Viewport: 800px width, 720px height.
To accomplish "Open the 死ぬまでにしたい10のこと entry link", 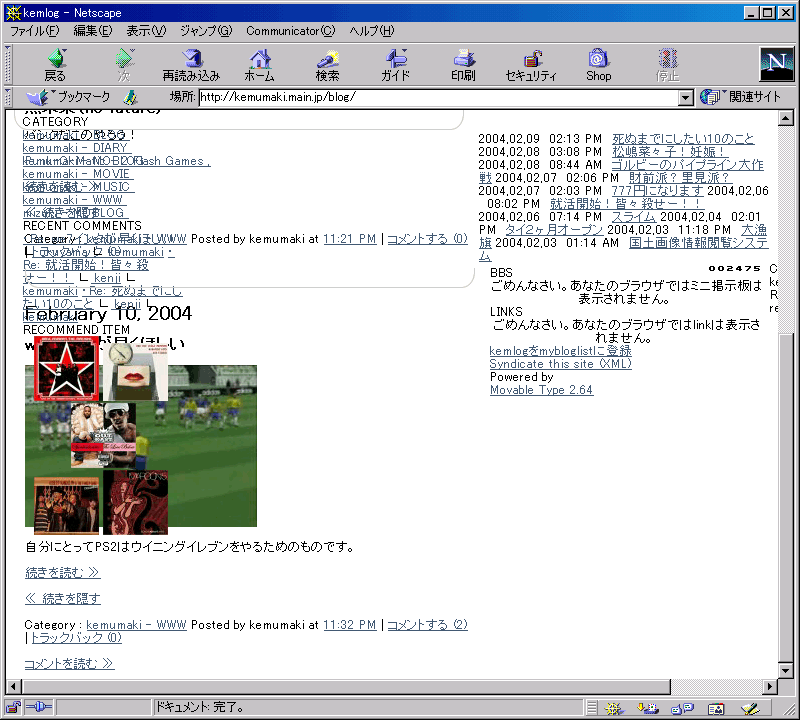I will (683, 139).
